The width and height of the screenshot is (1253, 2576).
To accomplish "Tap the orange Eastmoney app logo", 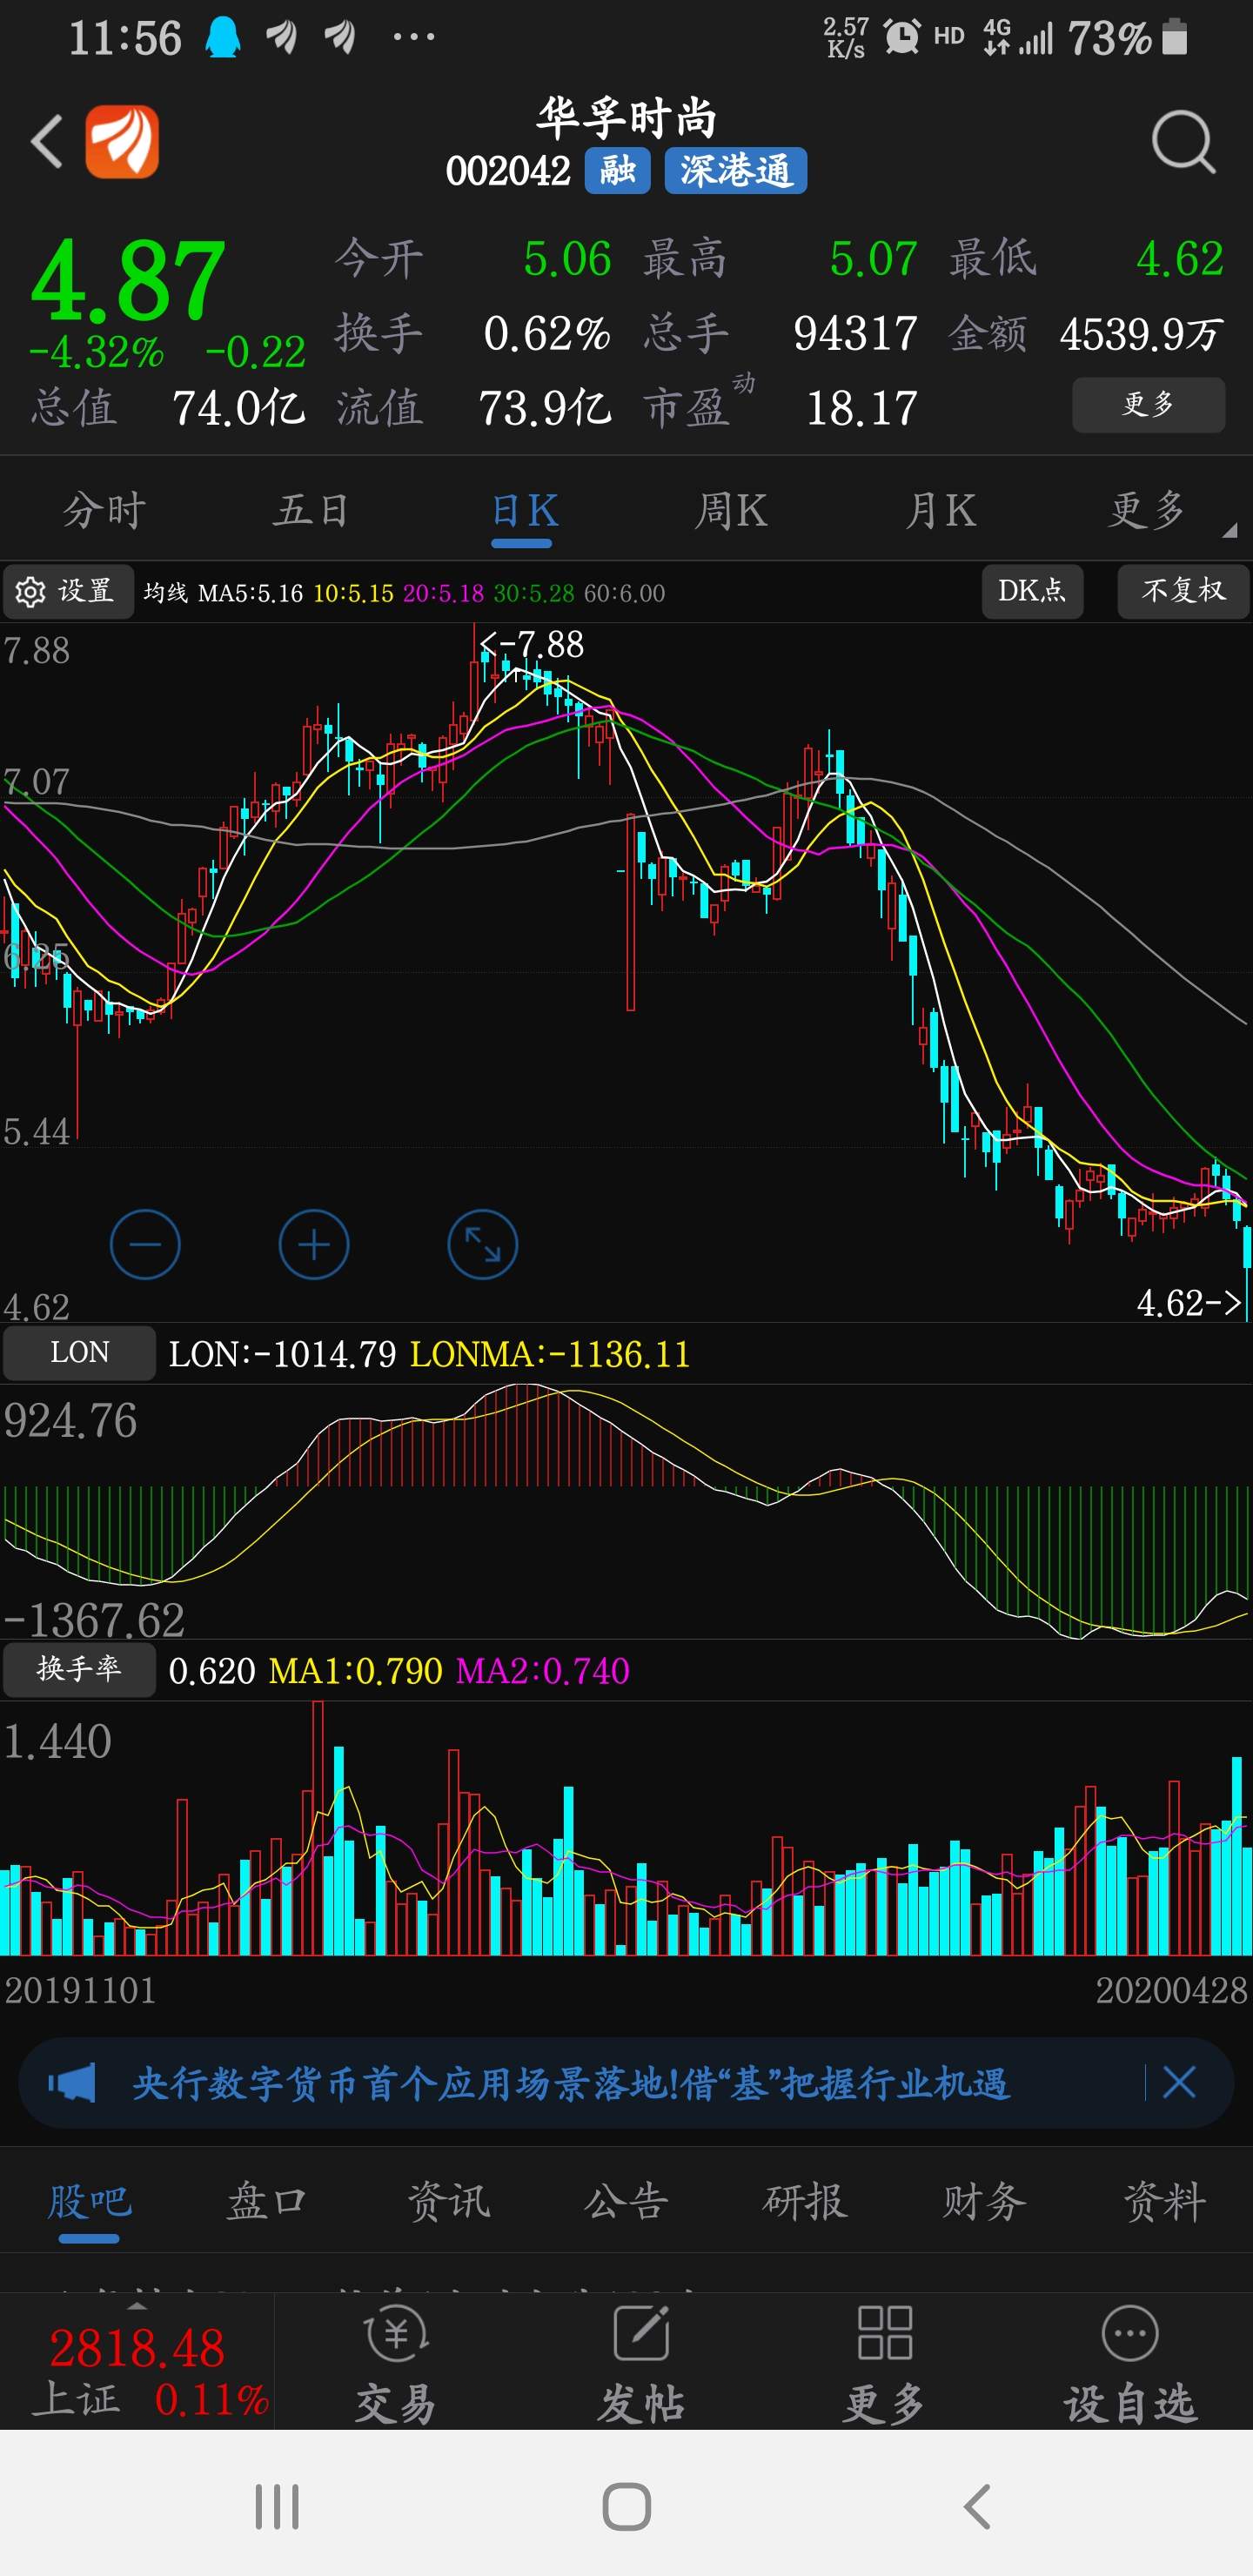I will (122, 141).
